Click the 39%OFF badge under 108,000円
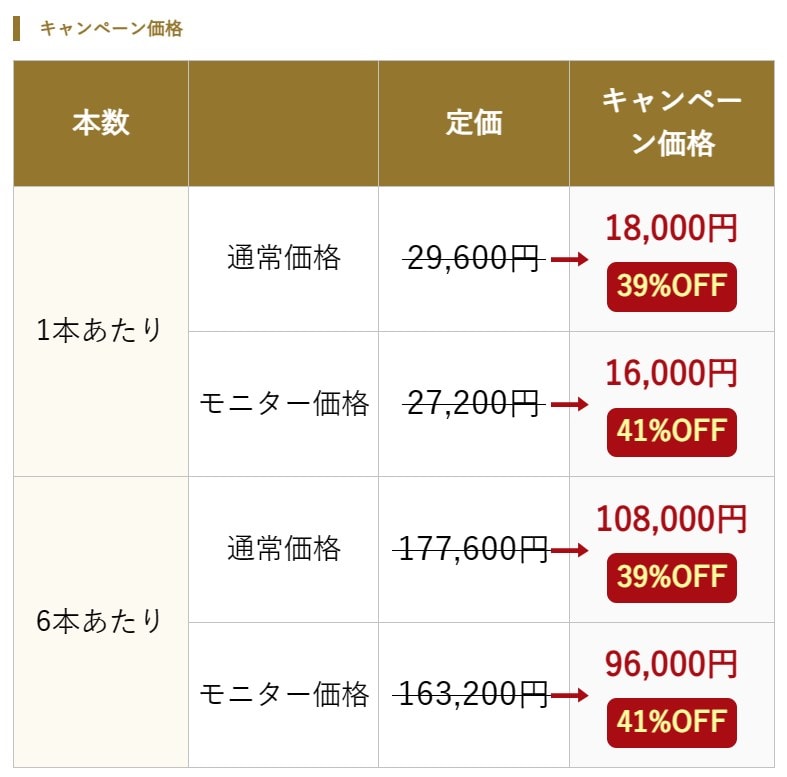Image resolution: width=787 pixels, height=777 pixels. click(672, 578)
